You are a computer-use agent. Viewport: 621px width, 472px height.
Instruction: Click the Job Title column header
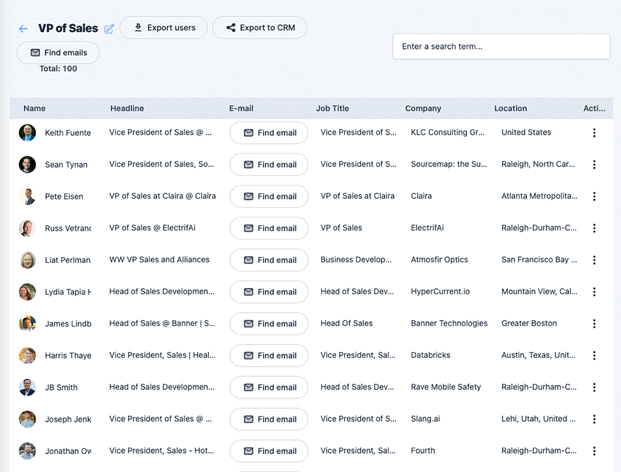pos(332,108)
